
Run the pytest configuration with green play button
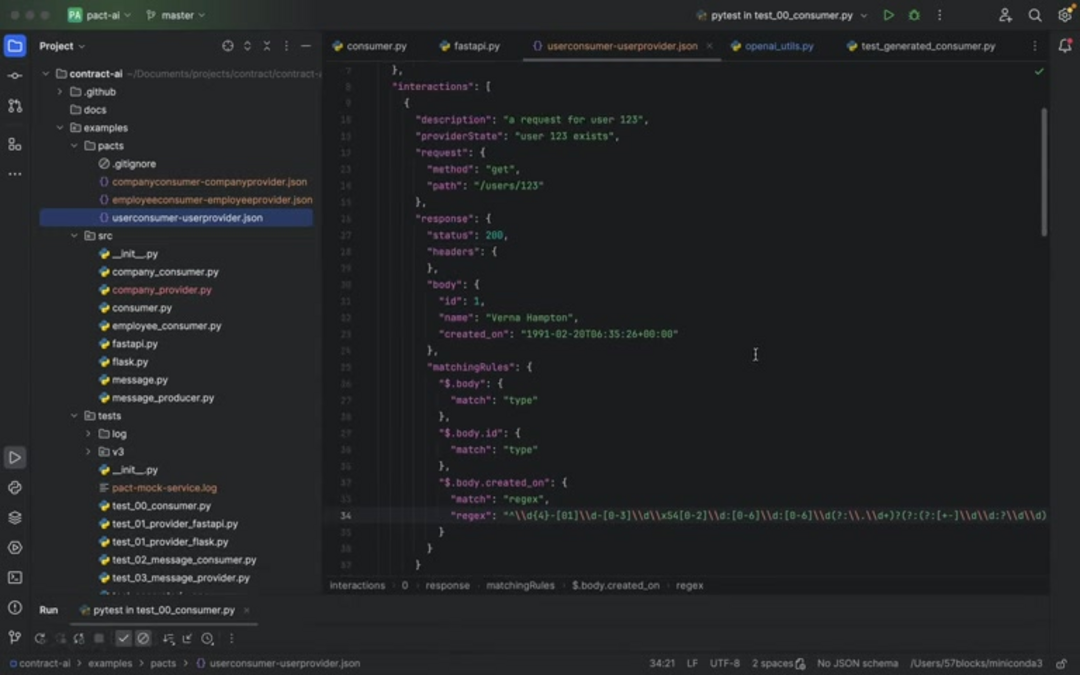tap(888, 16)
